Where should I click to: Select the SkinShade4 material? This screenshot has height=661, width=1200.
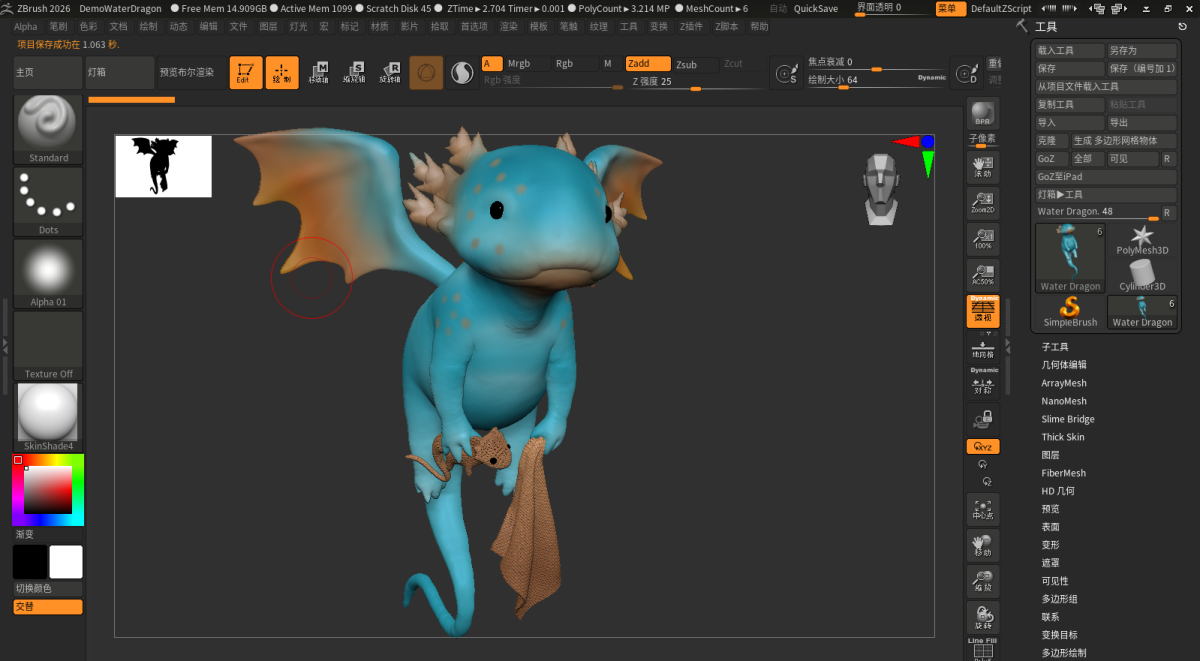click(x=46, y=412)
